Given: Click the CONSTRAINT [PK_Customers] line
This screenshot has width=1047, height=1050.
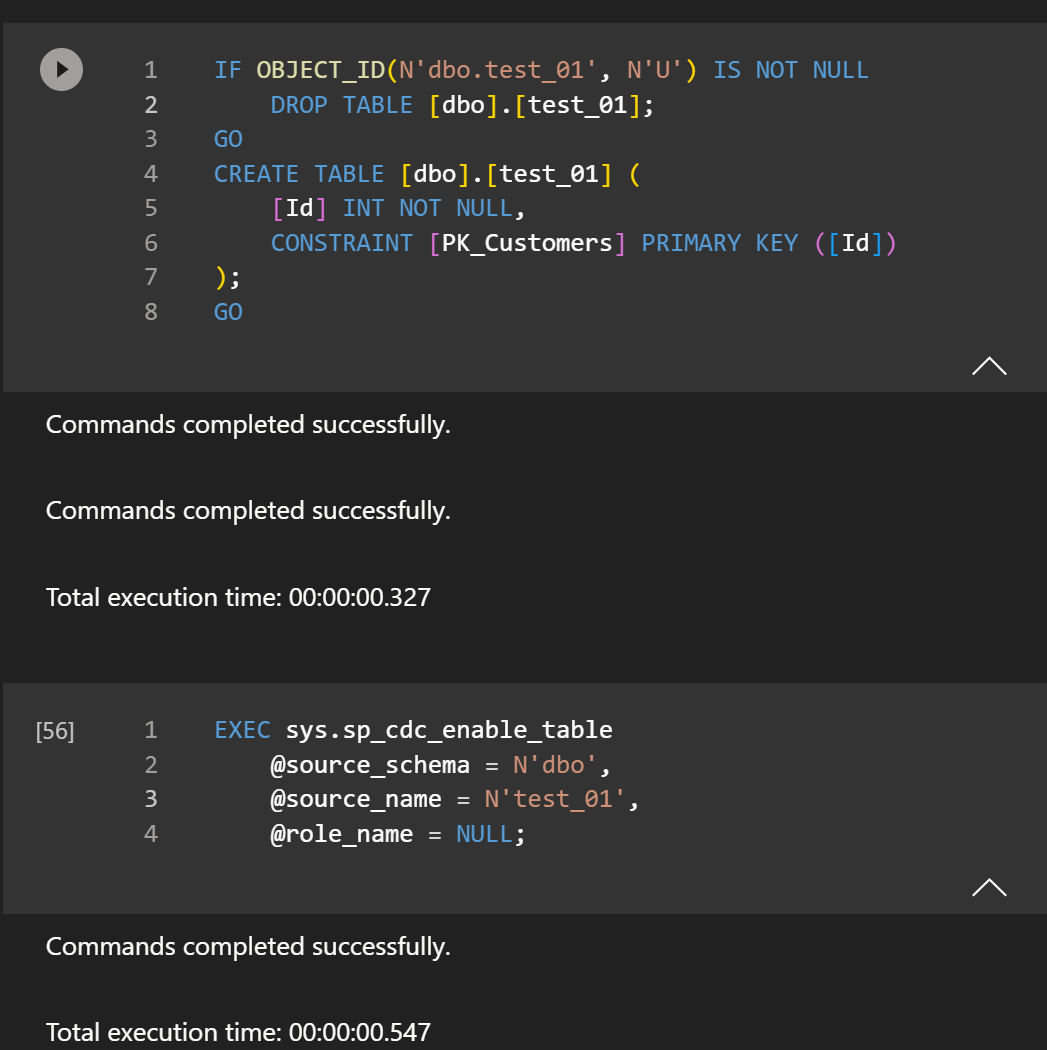Looking at the screenshot, I should 583,243.
